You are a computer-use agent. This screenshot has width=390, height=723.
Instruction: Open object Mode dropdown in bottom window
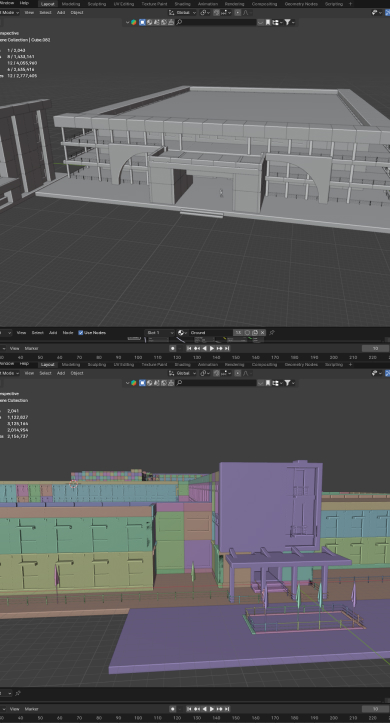[10, 373]
